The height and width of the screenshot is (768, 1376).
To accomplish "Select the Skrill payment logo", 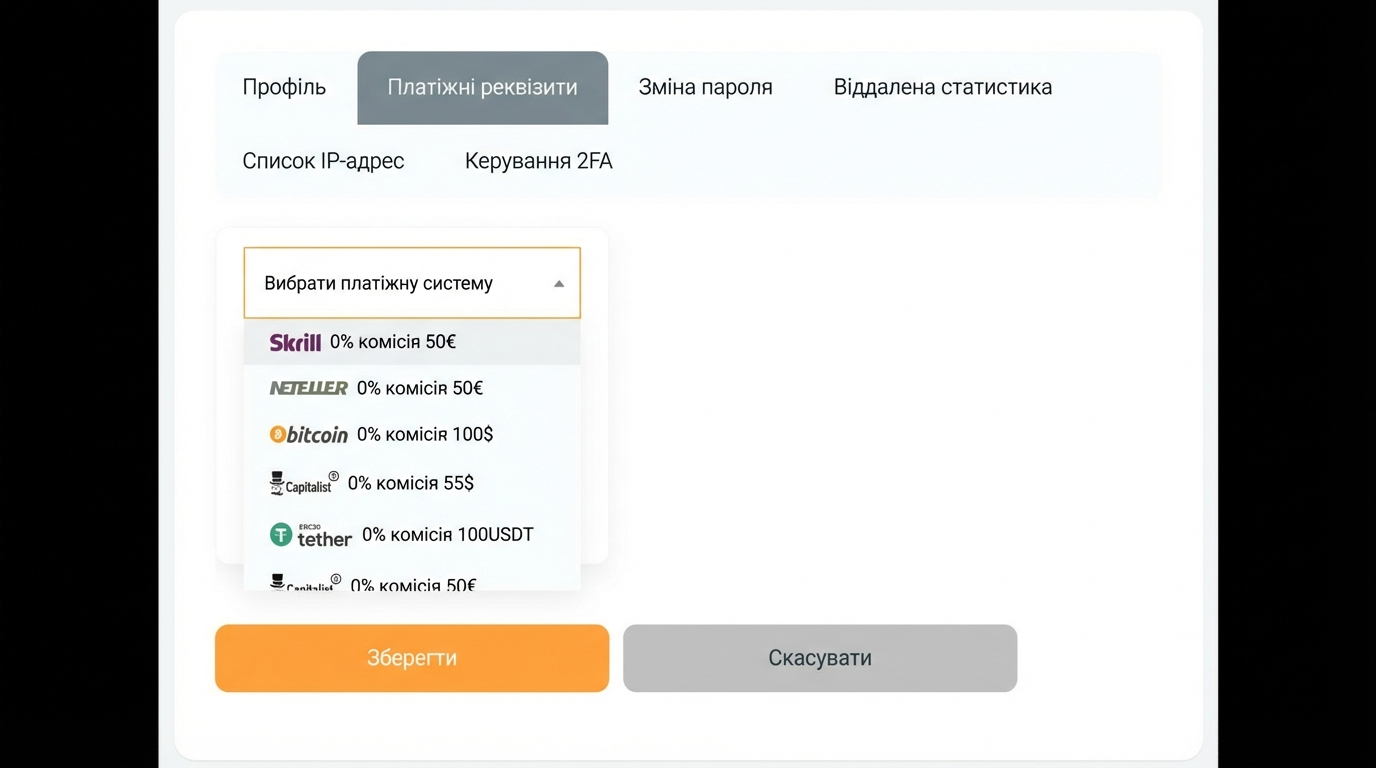I will click(x=295, y=341).
